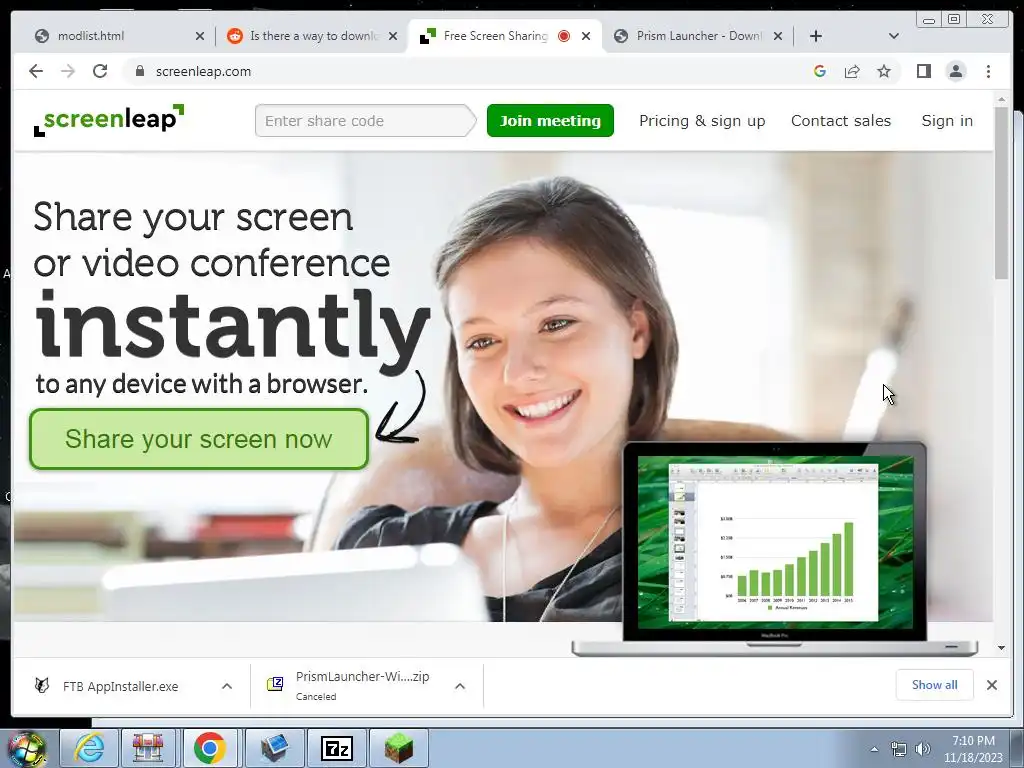
Task: Click the recording indicator on tab
Action: tap(564, 36)
